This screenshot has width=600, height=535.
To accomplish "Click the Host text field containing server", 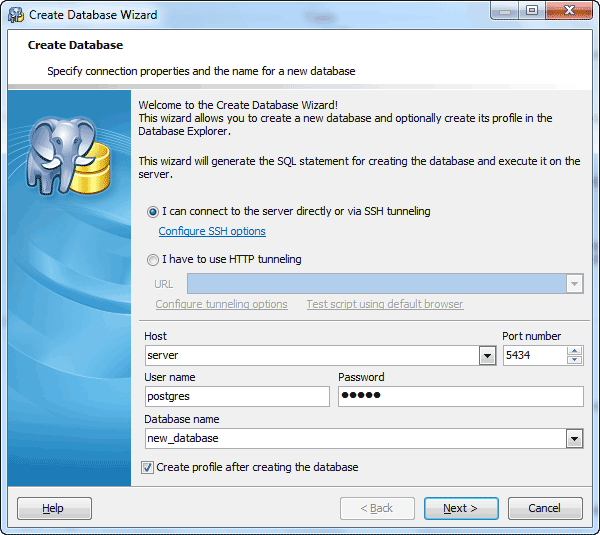I will click(310, 356).
